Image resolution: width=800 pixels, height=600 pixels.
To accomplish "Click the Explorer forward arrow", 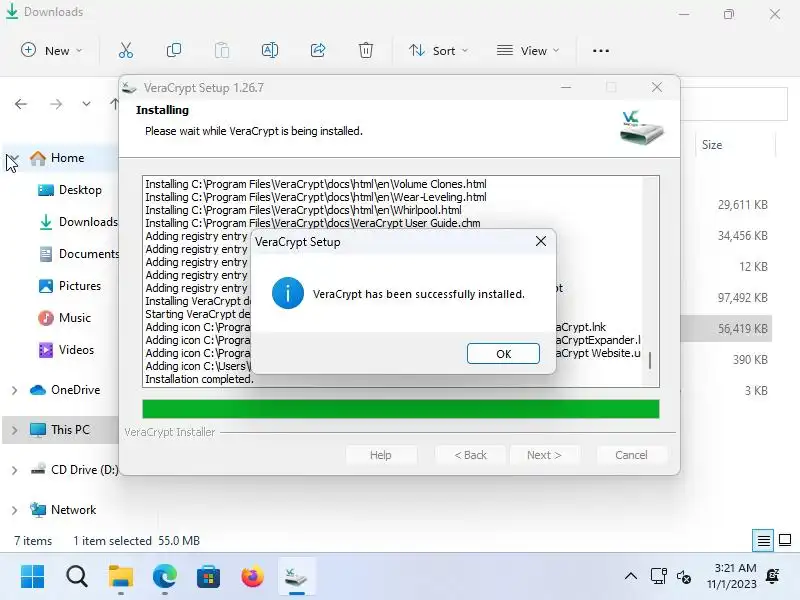I will pos(56,104).
